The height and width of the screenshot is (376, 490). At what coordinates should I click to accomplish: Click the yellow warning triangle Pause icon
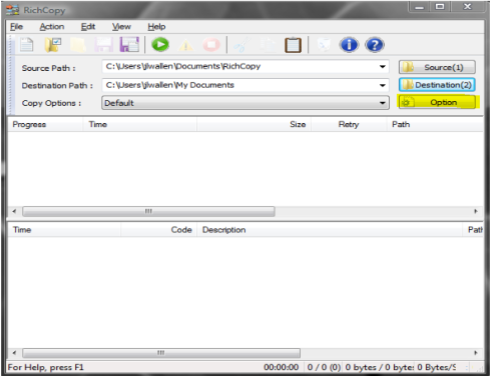(186, 45)
